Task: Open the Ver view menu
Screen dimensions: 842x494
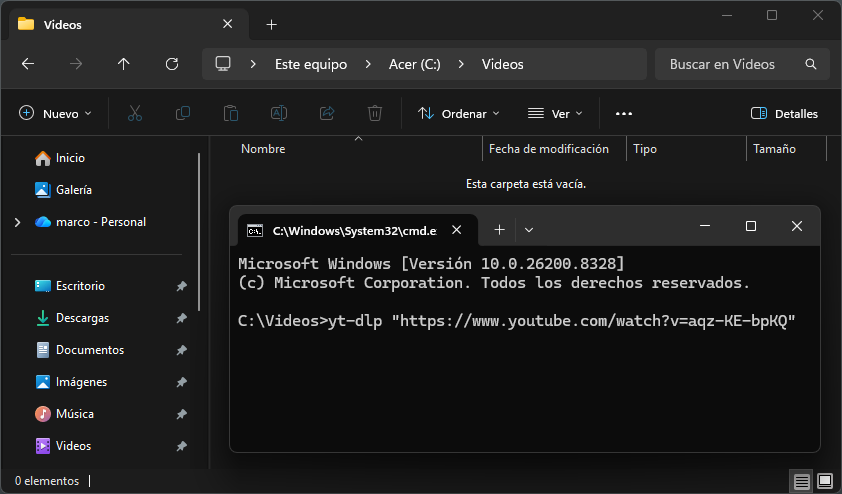Action: (x=555, y=113)
